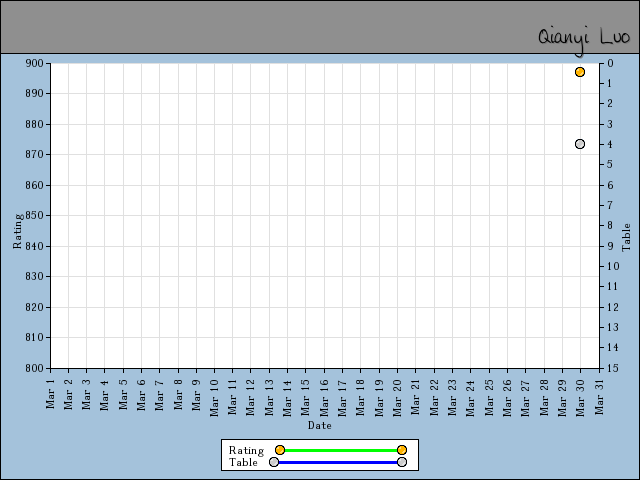Click the Mar 30 date label
640x480 pixels.
[x=580, y=398]
